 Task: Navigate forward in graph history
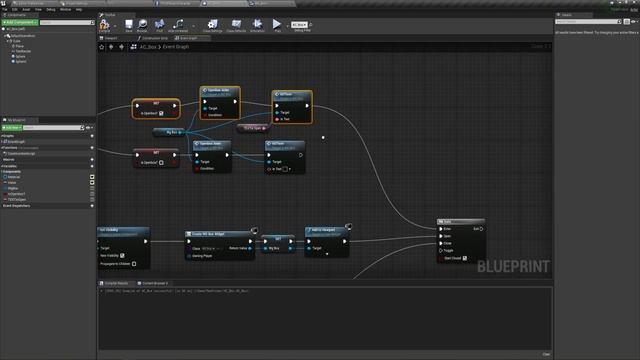tap(122, 47)
